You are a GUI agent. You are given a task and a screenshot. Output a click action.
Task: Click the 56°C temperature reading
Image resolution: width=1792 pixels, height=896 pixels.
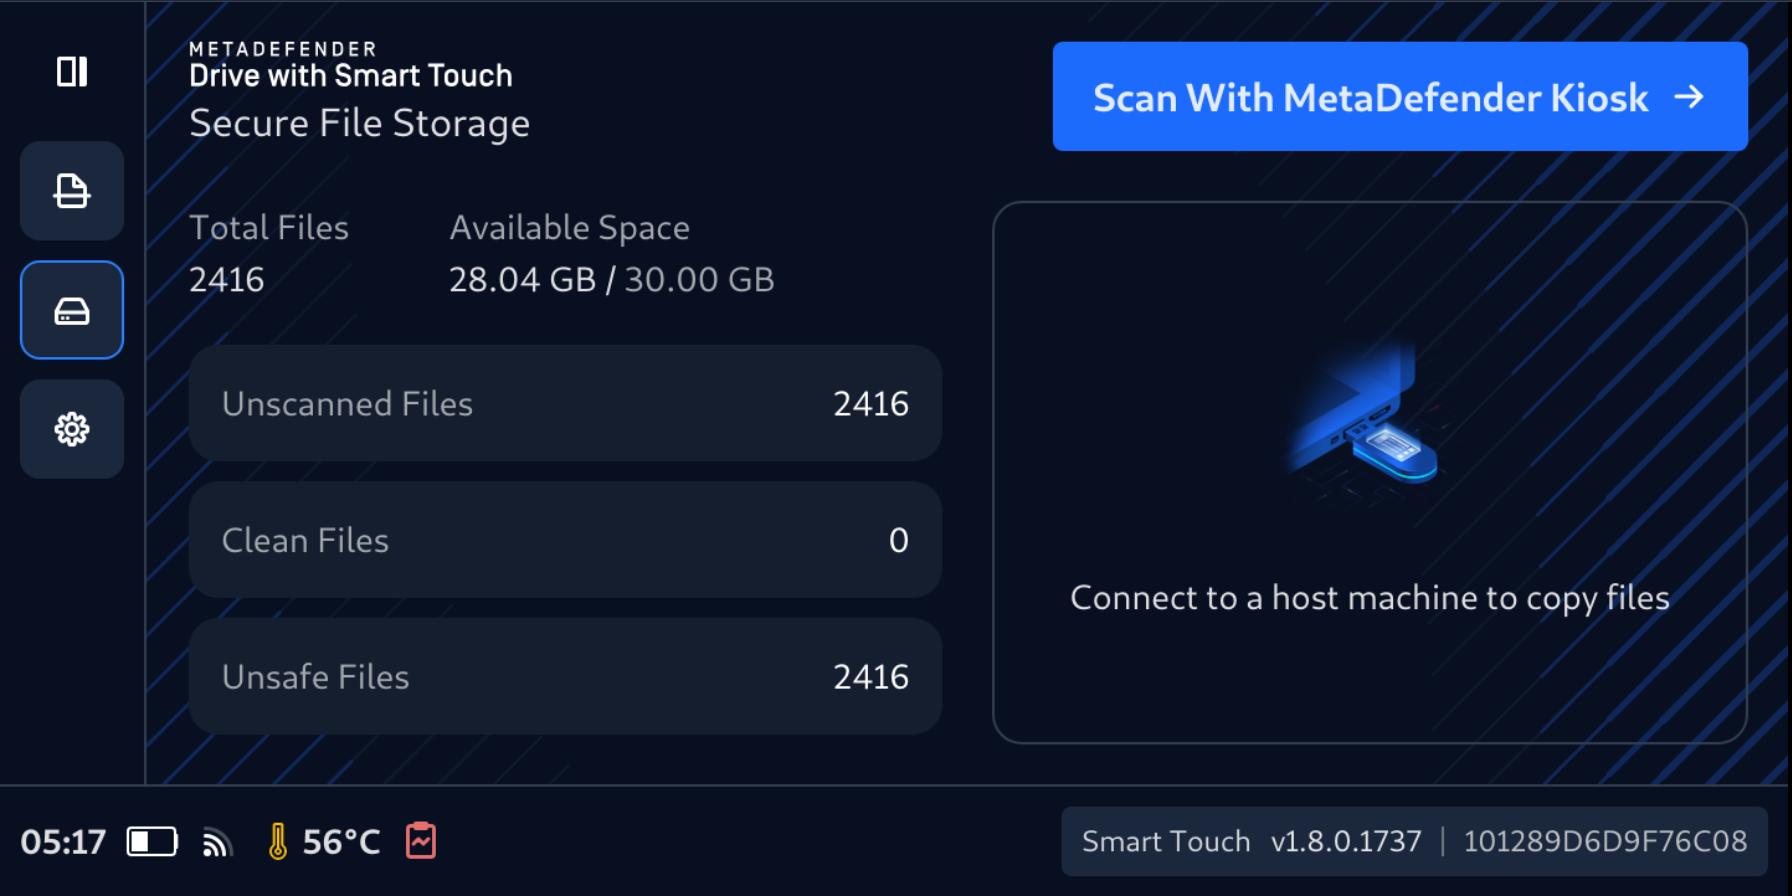(341, 842)
